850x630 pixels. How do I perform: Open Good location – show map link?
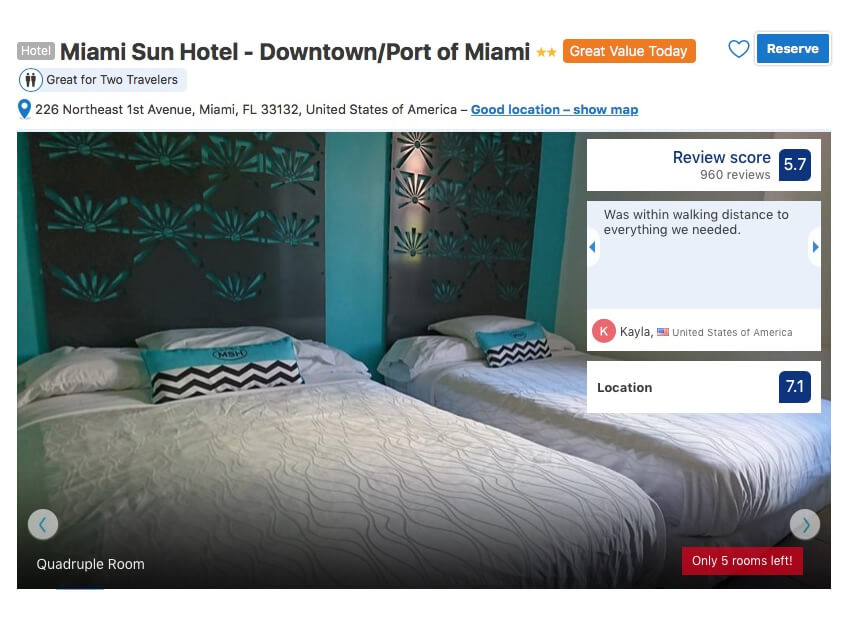click(x=554, y=110)
